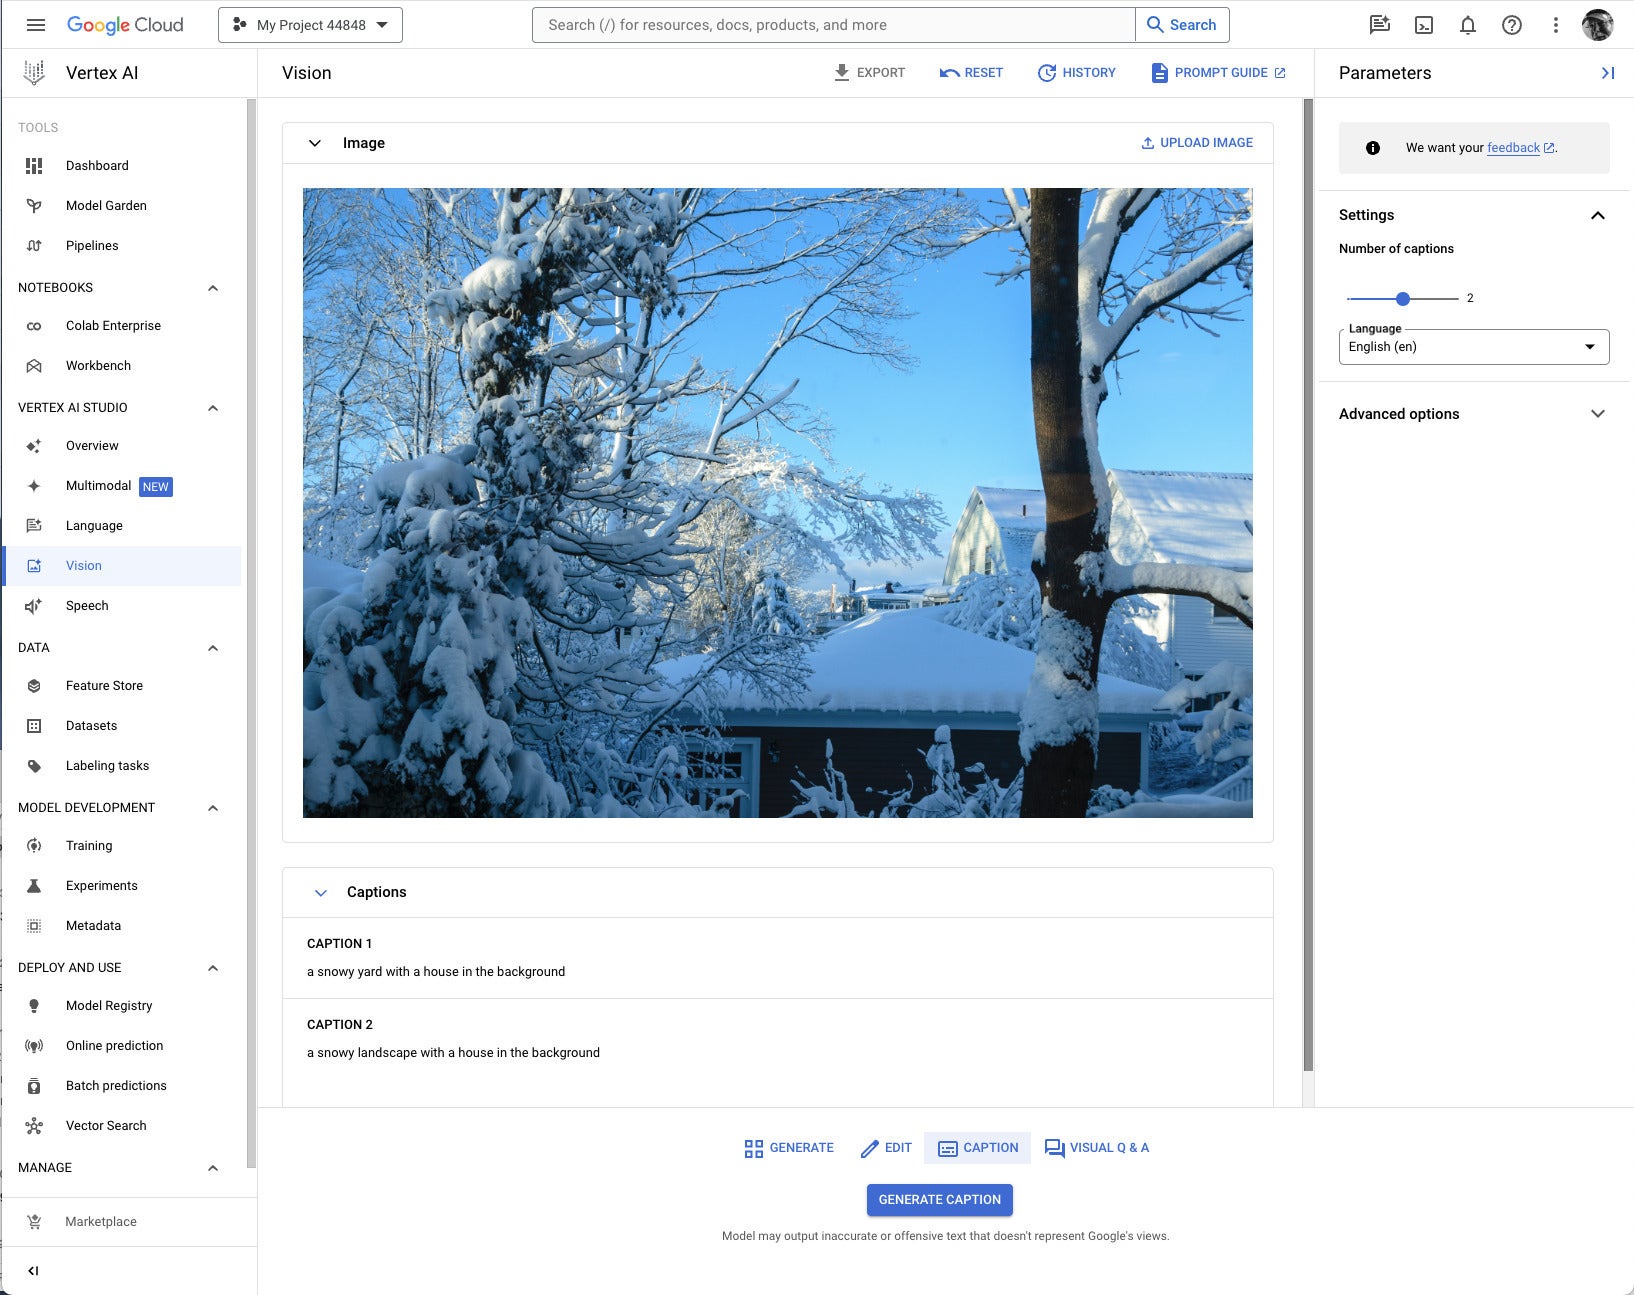Collapse the MODEL DEVELOPMENT section
The image size is (1634, 1295).
pyautogui.click(x=212, y=808)
